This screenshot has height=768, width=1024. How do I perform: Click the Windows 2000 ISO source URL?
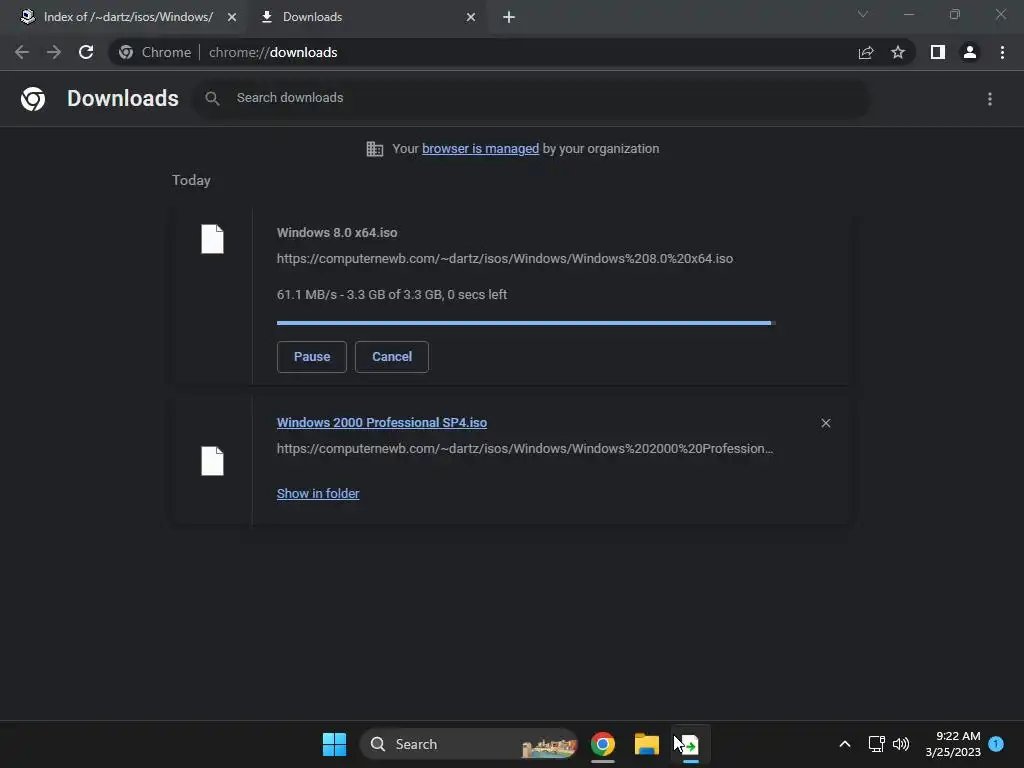tap(524, 449)
